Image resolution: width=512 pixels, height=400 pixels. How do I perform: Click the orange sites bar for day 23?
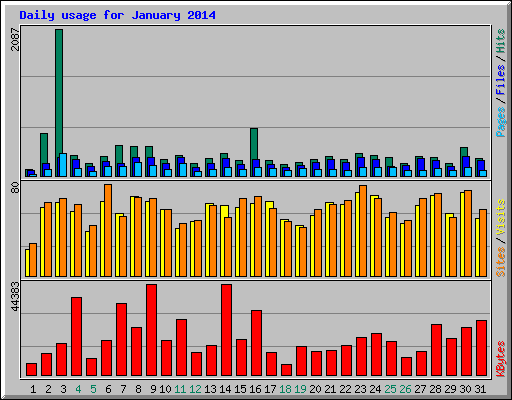363,231
